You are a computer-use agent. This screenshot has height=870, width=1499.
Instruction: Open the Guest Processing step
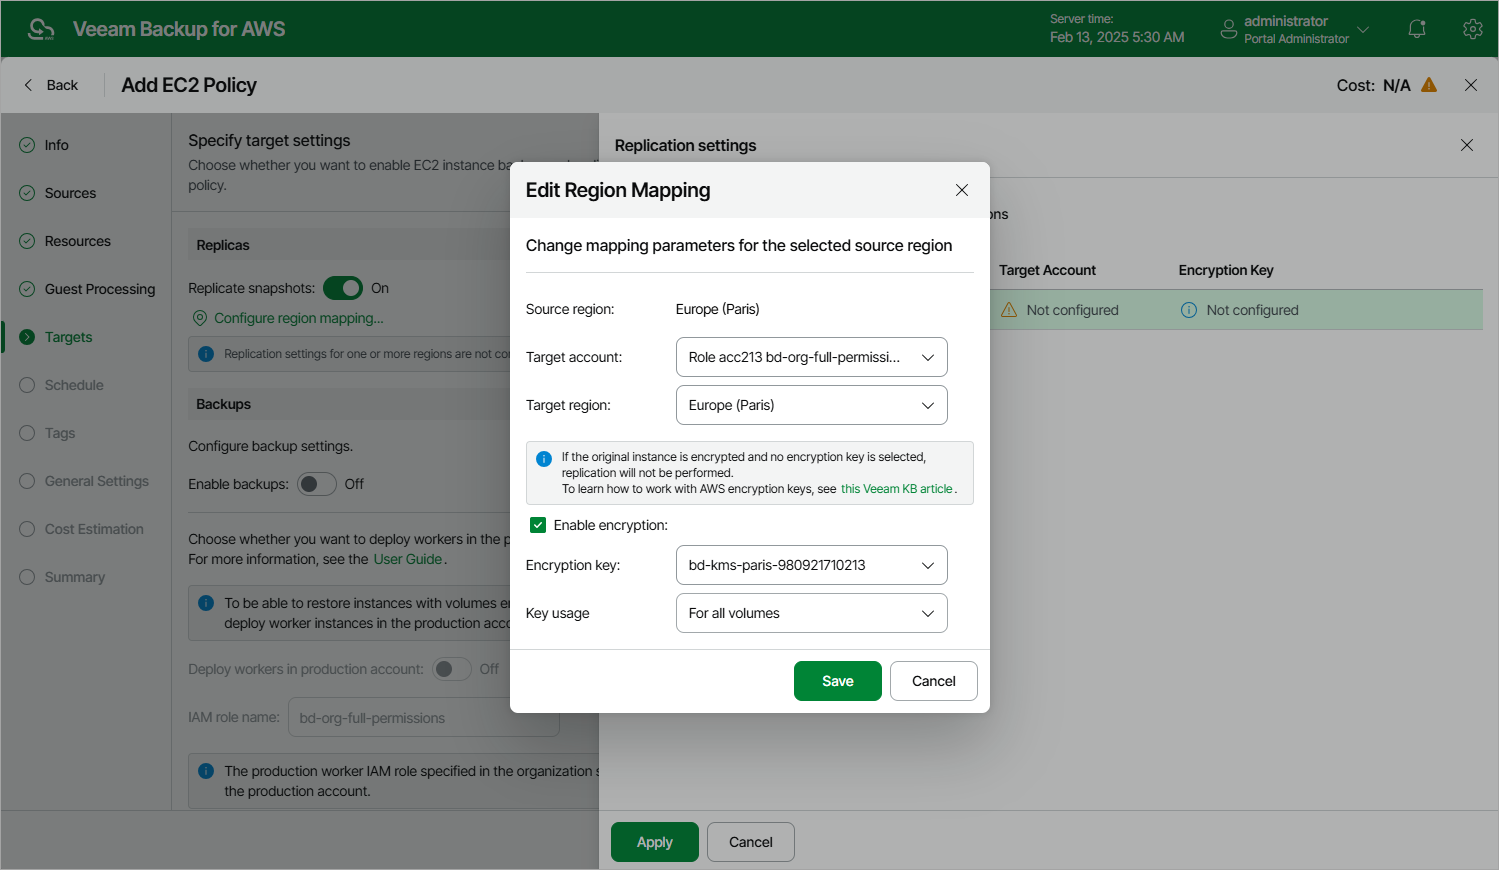point(99,289)
